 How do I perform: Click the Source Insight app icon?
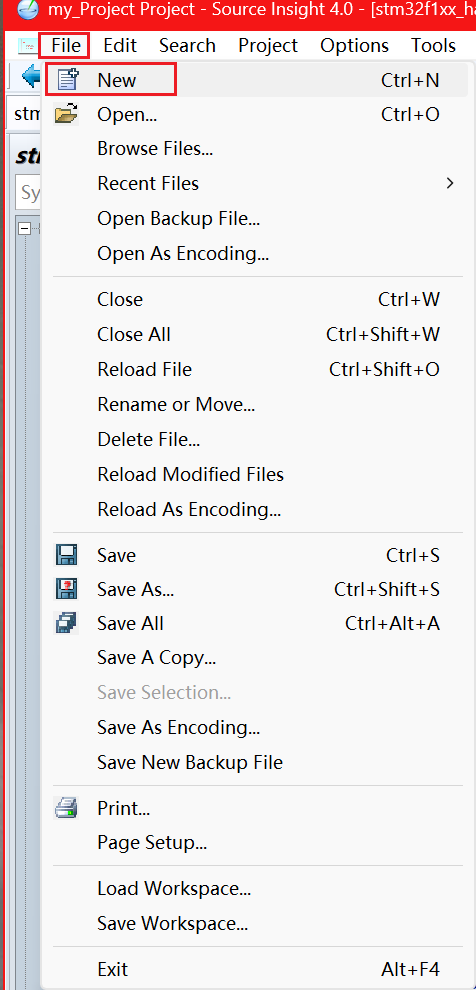(28, 9)
